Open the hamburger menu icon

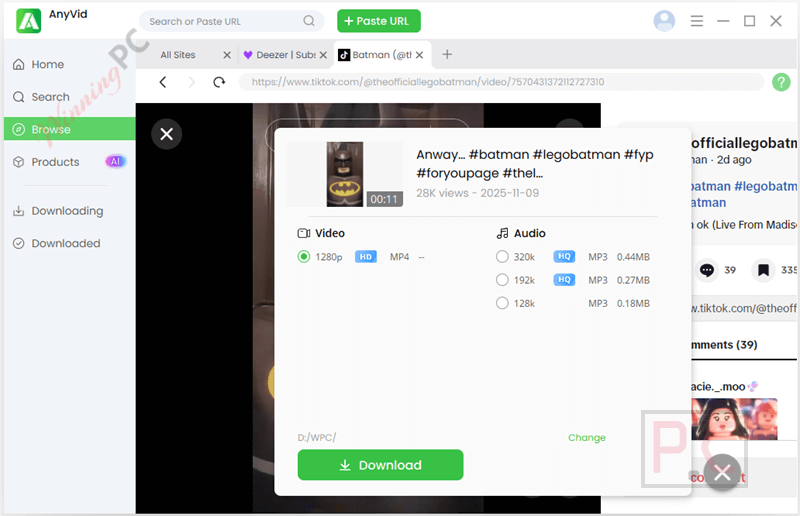696,21
